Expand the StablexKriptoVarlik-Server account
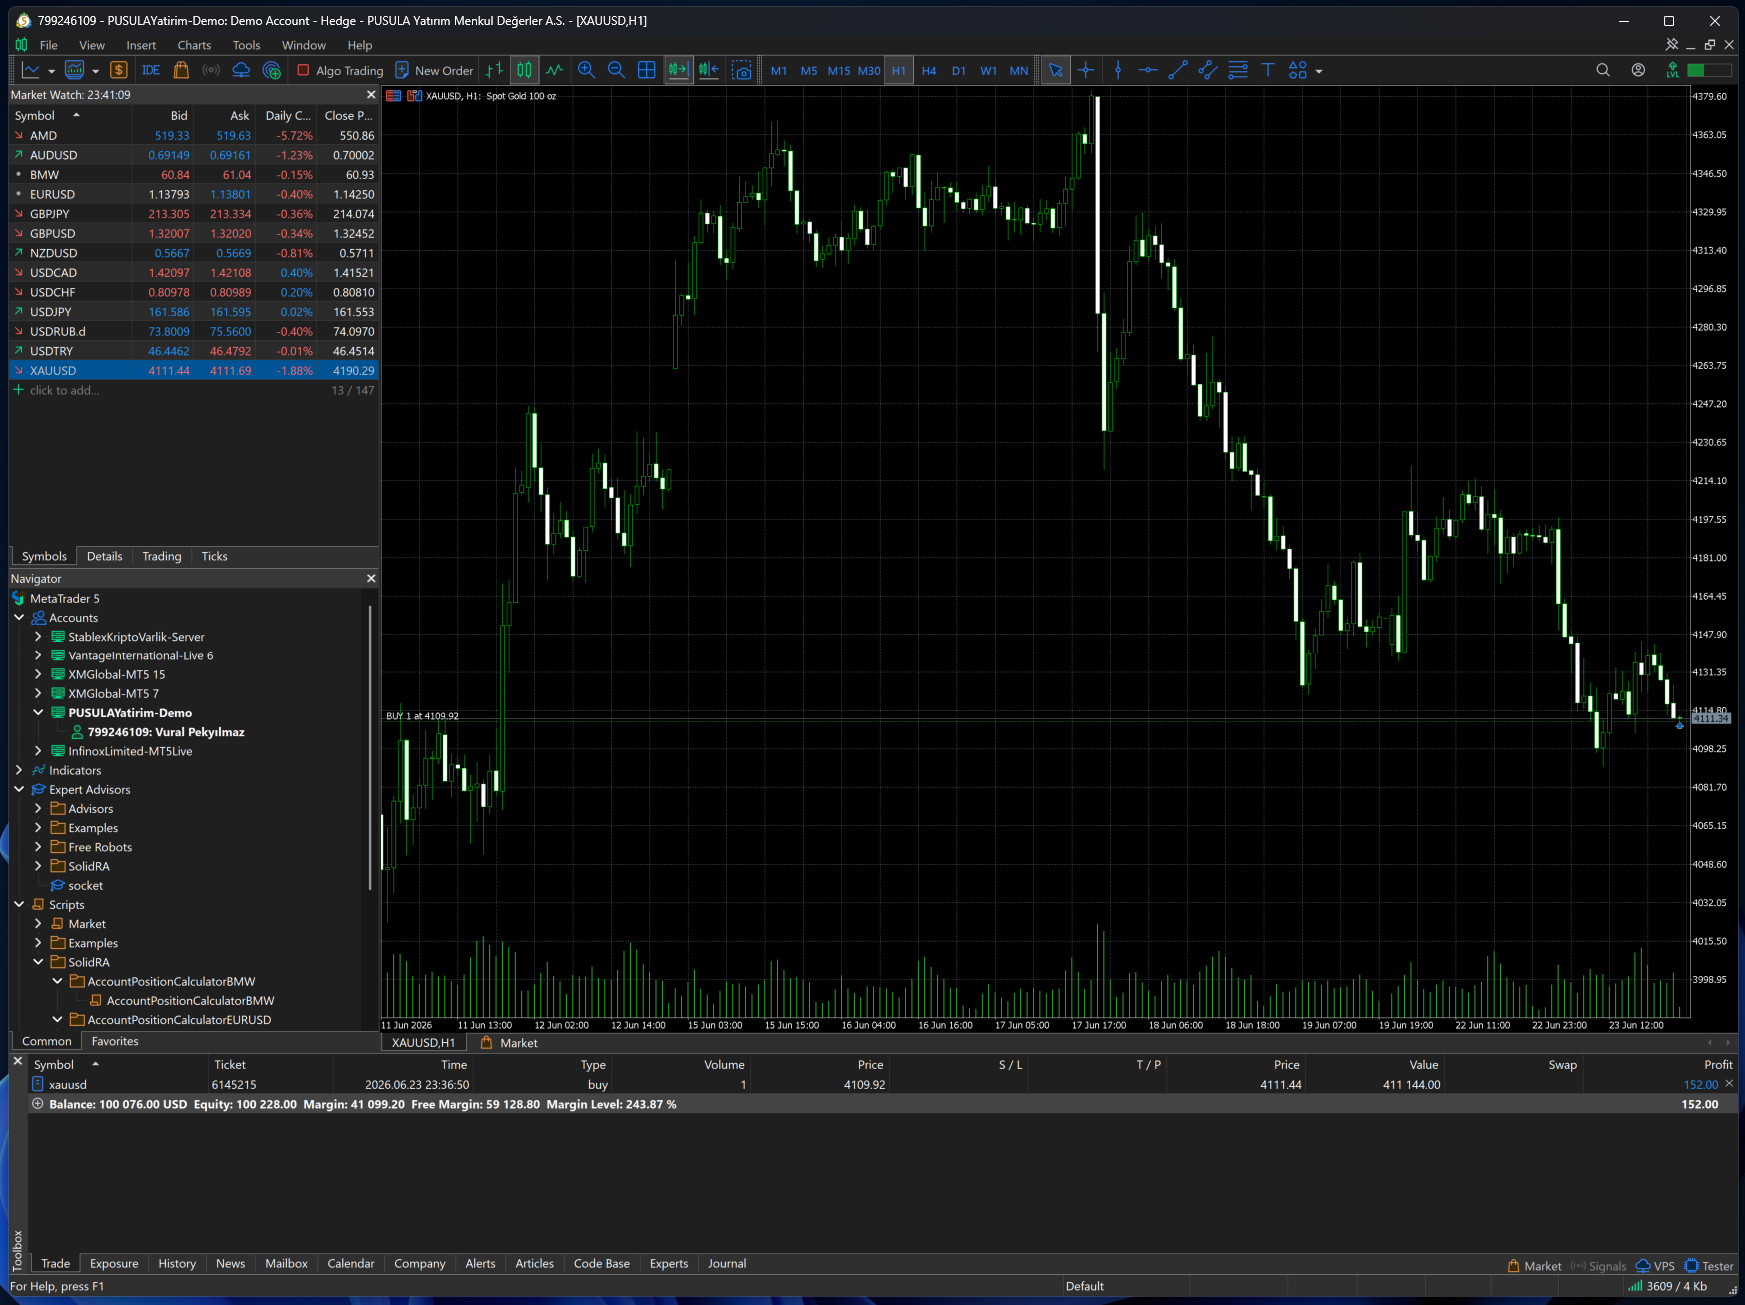The width and height of the screenshot is (1745, 1305). pyautogui.click(x=38, y=637)
